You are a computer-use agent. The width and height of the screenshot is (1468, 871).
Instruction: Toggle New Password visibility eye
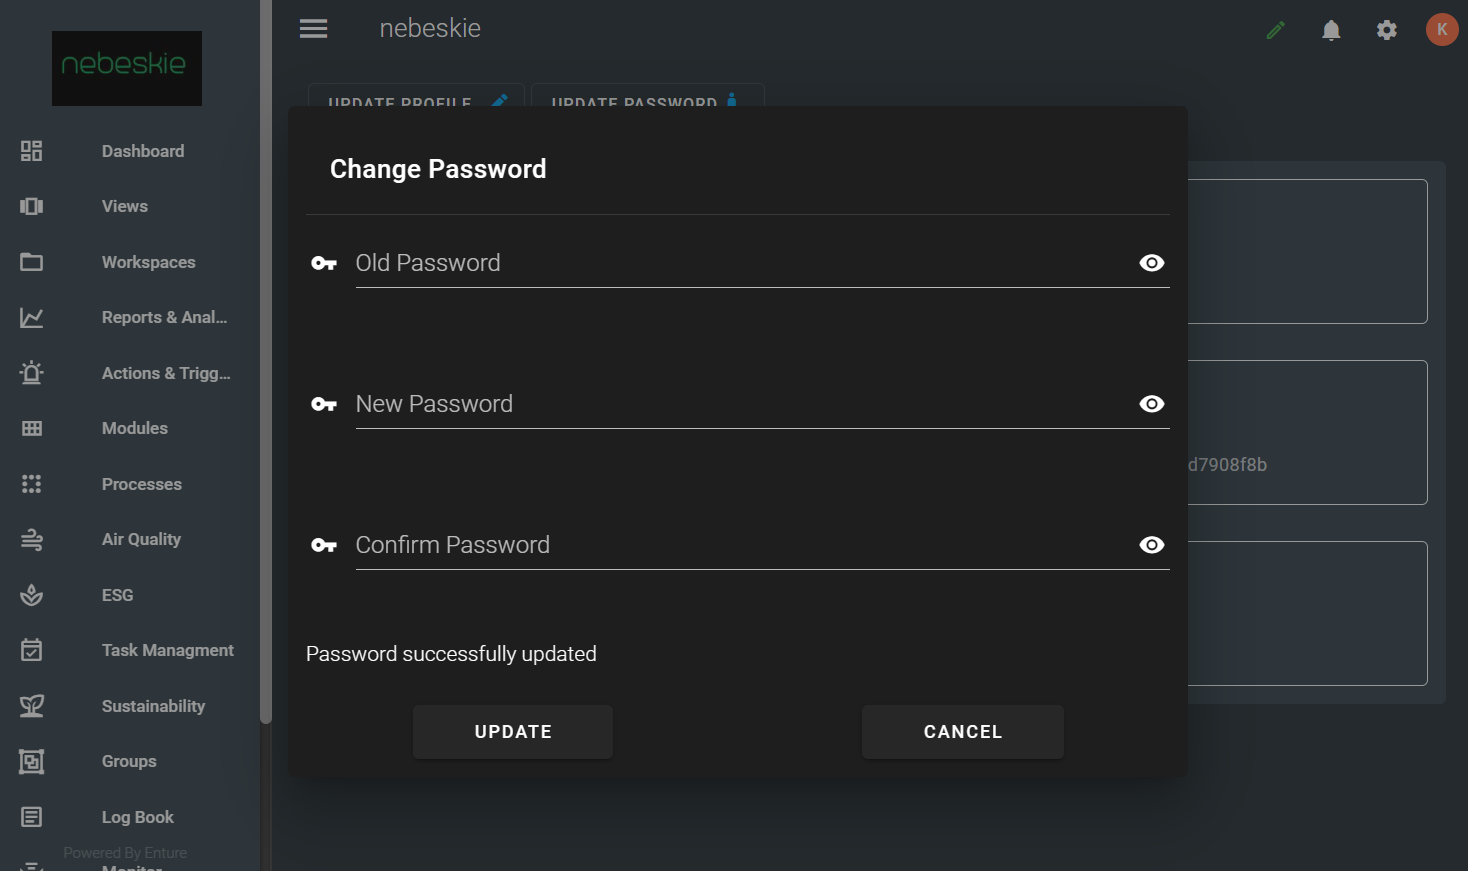[x=1152, y=404]
